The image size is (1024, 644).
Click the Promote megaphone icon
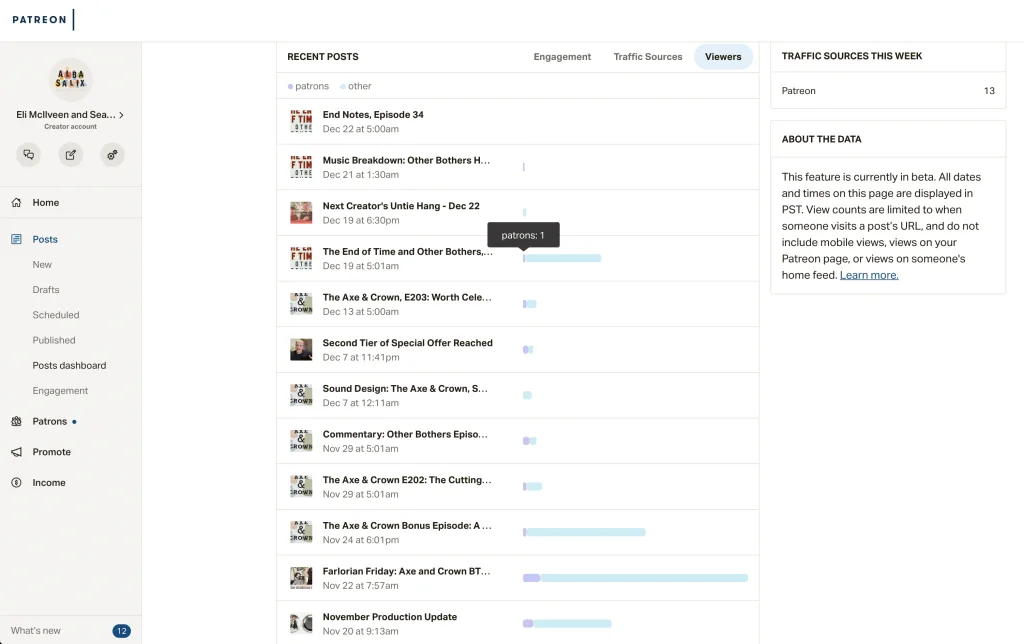16,452
